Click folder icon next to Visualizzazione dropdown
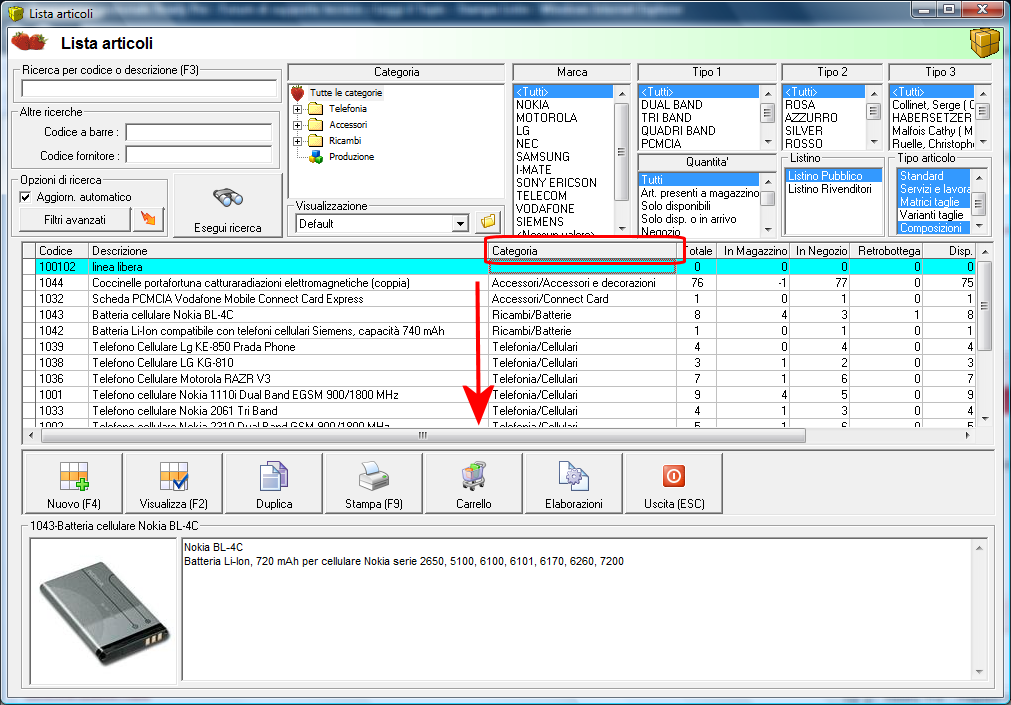 click(x=488, y=223)
